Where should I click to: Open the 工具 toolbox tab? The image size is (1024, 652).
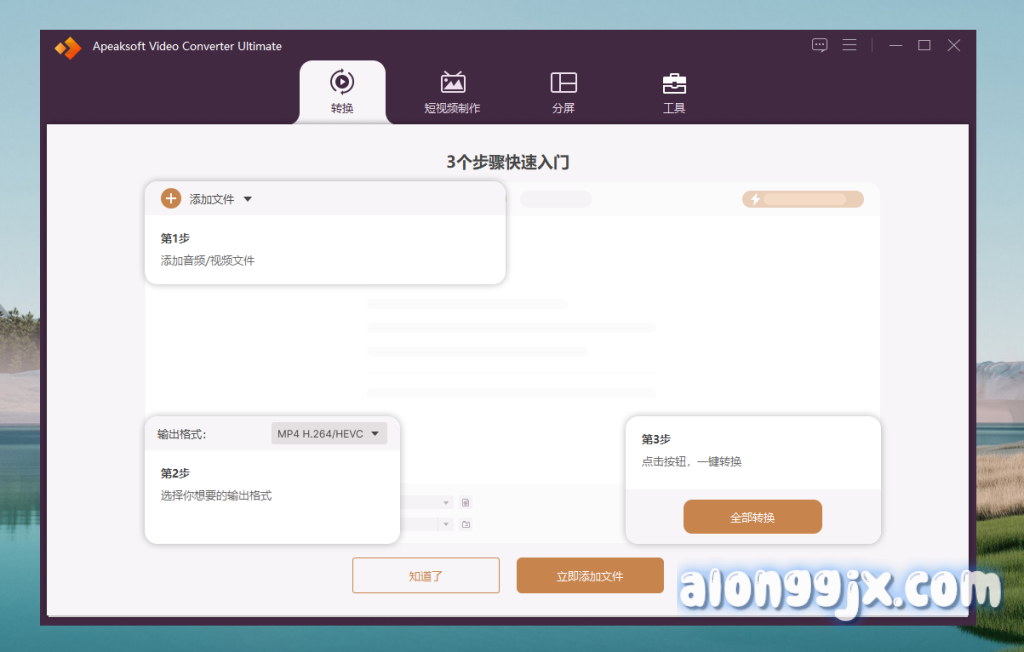(674, 92)
